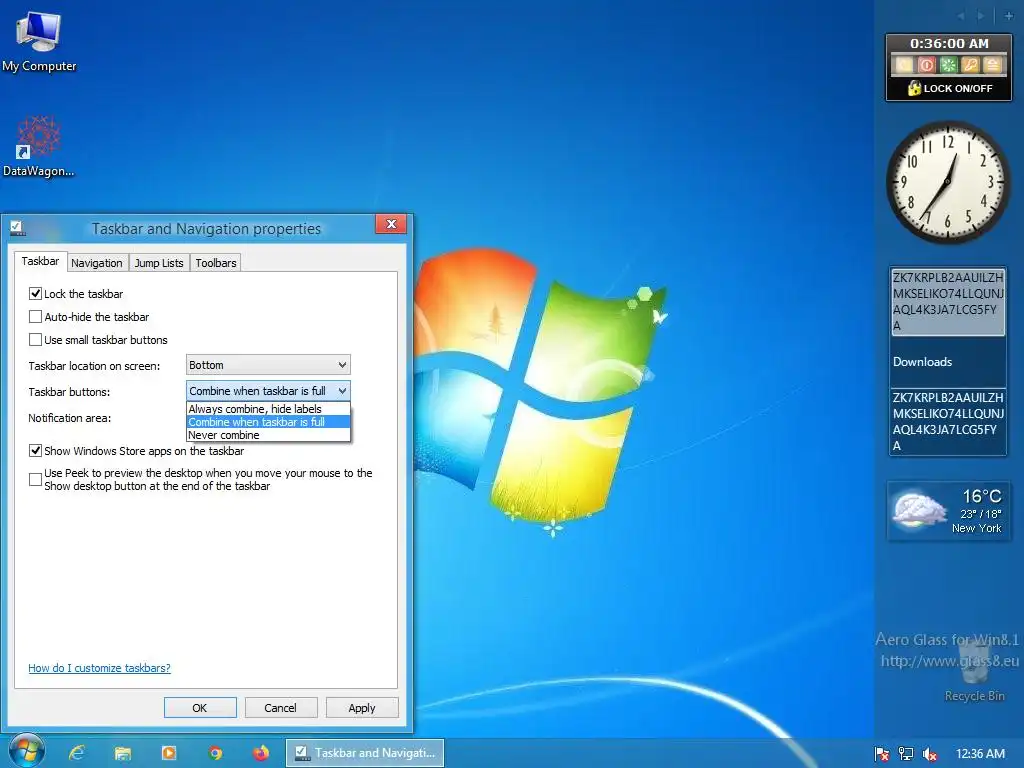Screen dimensions: 1024x768
Task: Click the 12:36 AM taskbar clock
Action: pyautogui.click(x=980, y=754)
